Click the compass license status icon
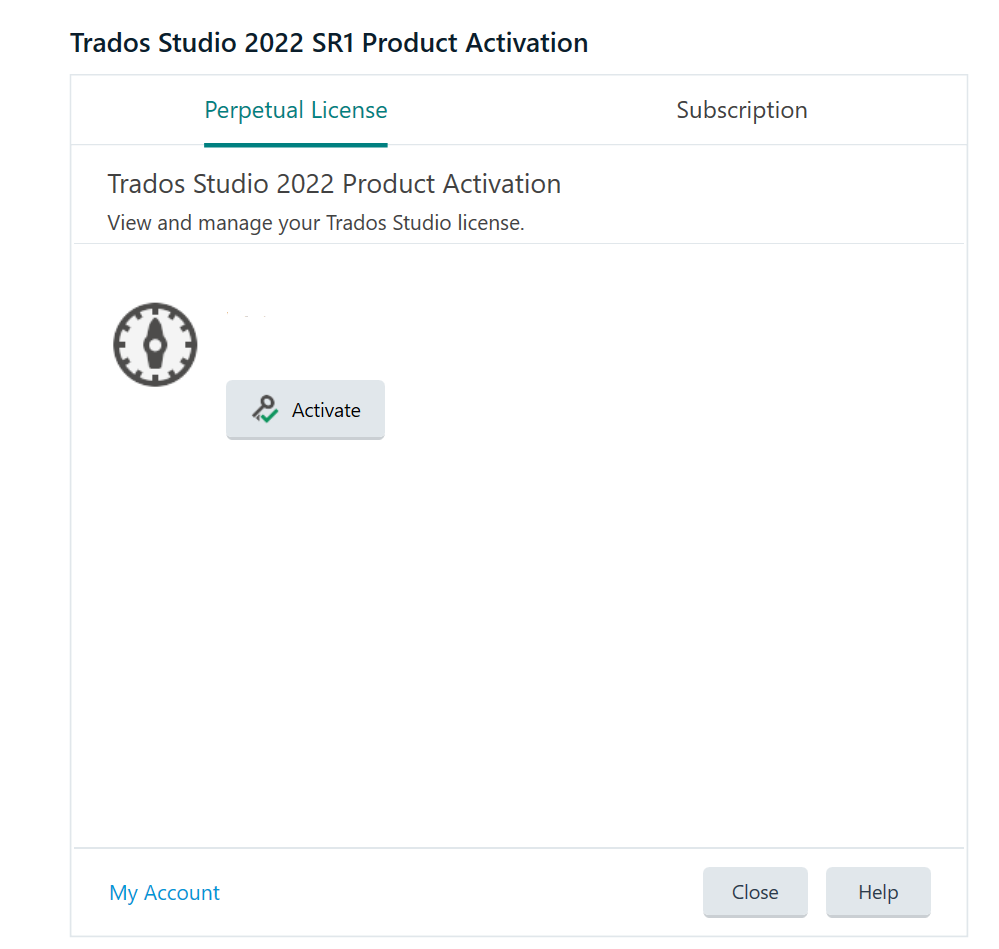This screenshot has height=949, width=999. pyautogui.click(x=155, y=344)
